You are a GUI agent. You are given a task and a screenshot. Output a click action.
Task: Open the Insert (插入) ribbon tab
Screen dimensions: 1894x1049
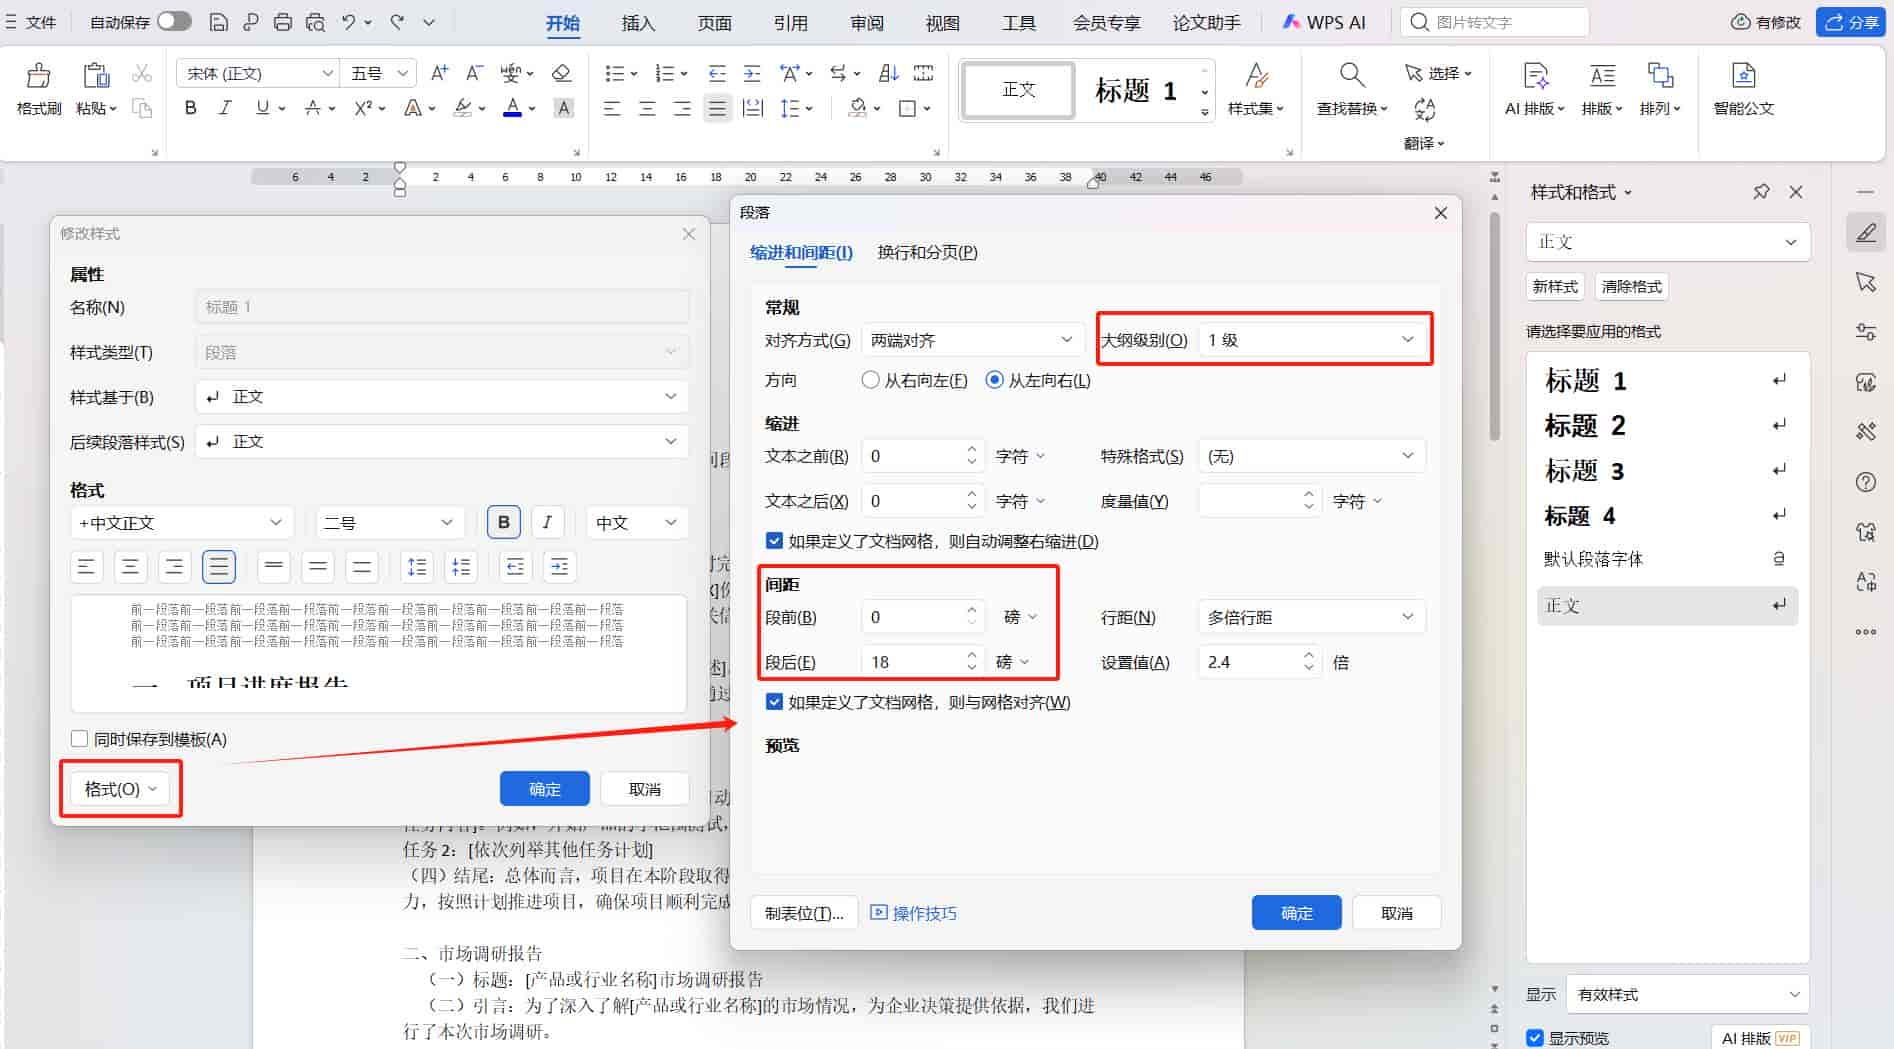[638, 22]
